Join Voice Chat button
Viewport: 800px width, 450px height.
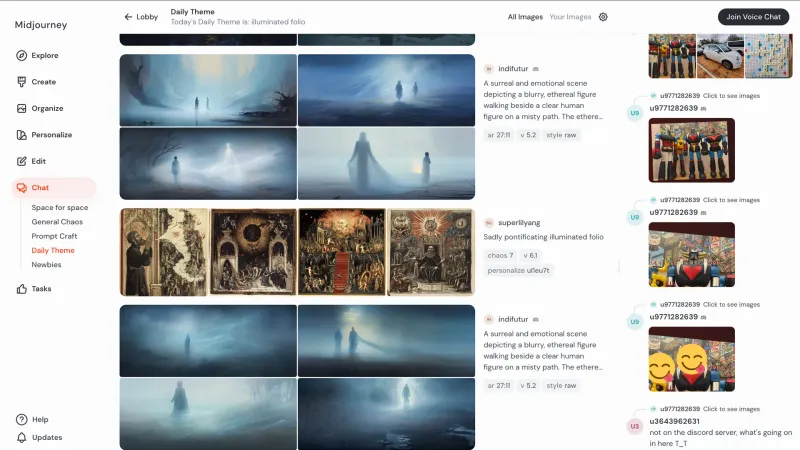[x=753, y=17]
